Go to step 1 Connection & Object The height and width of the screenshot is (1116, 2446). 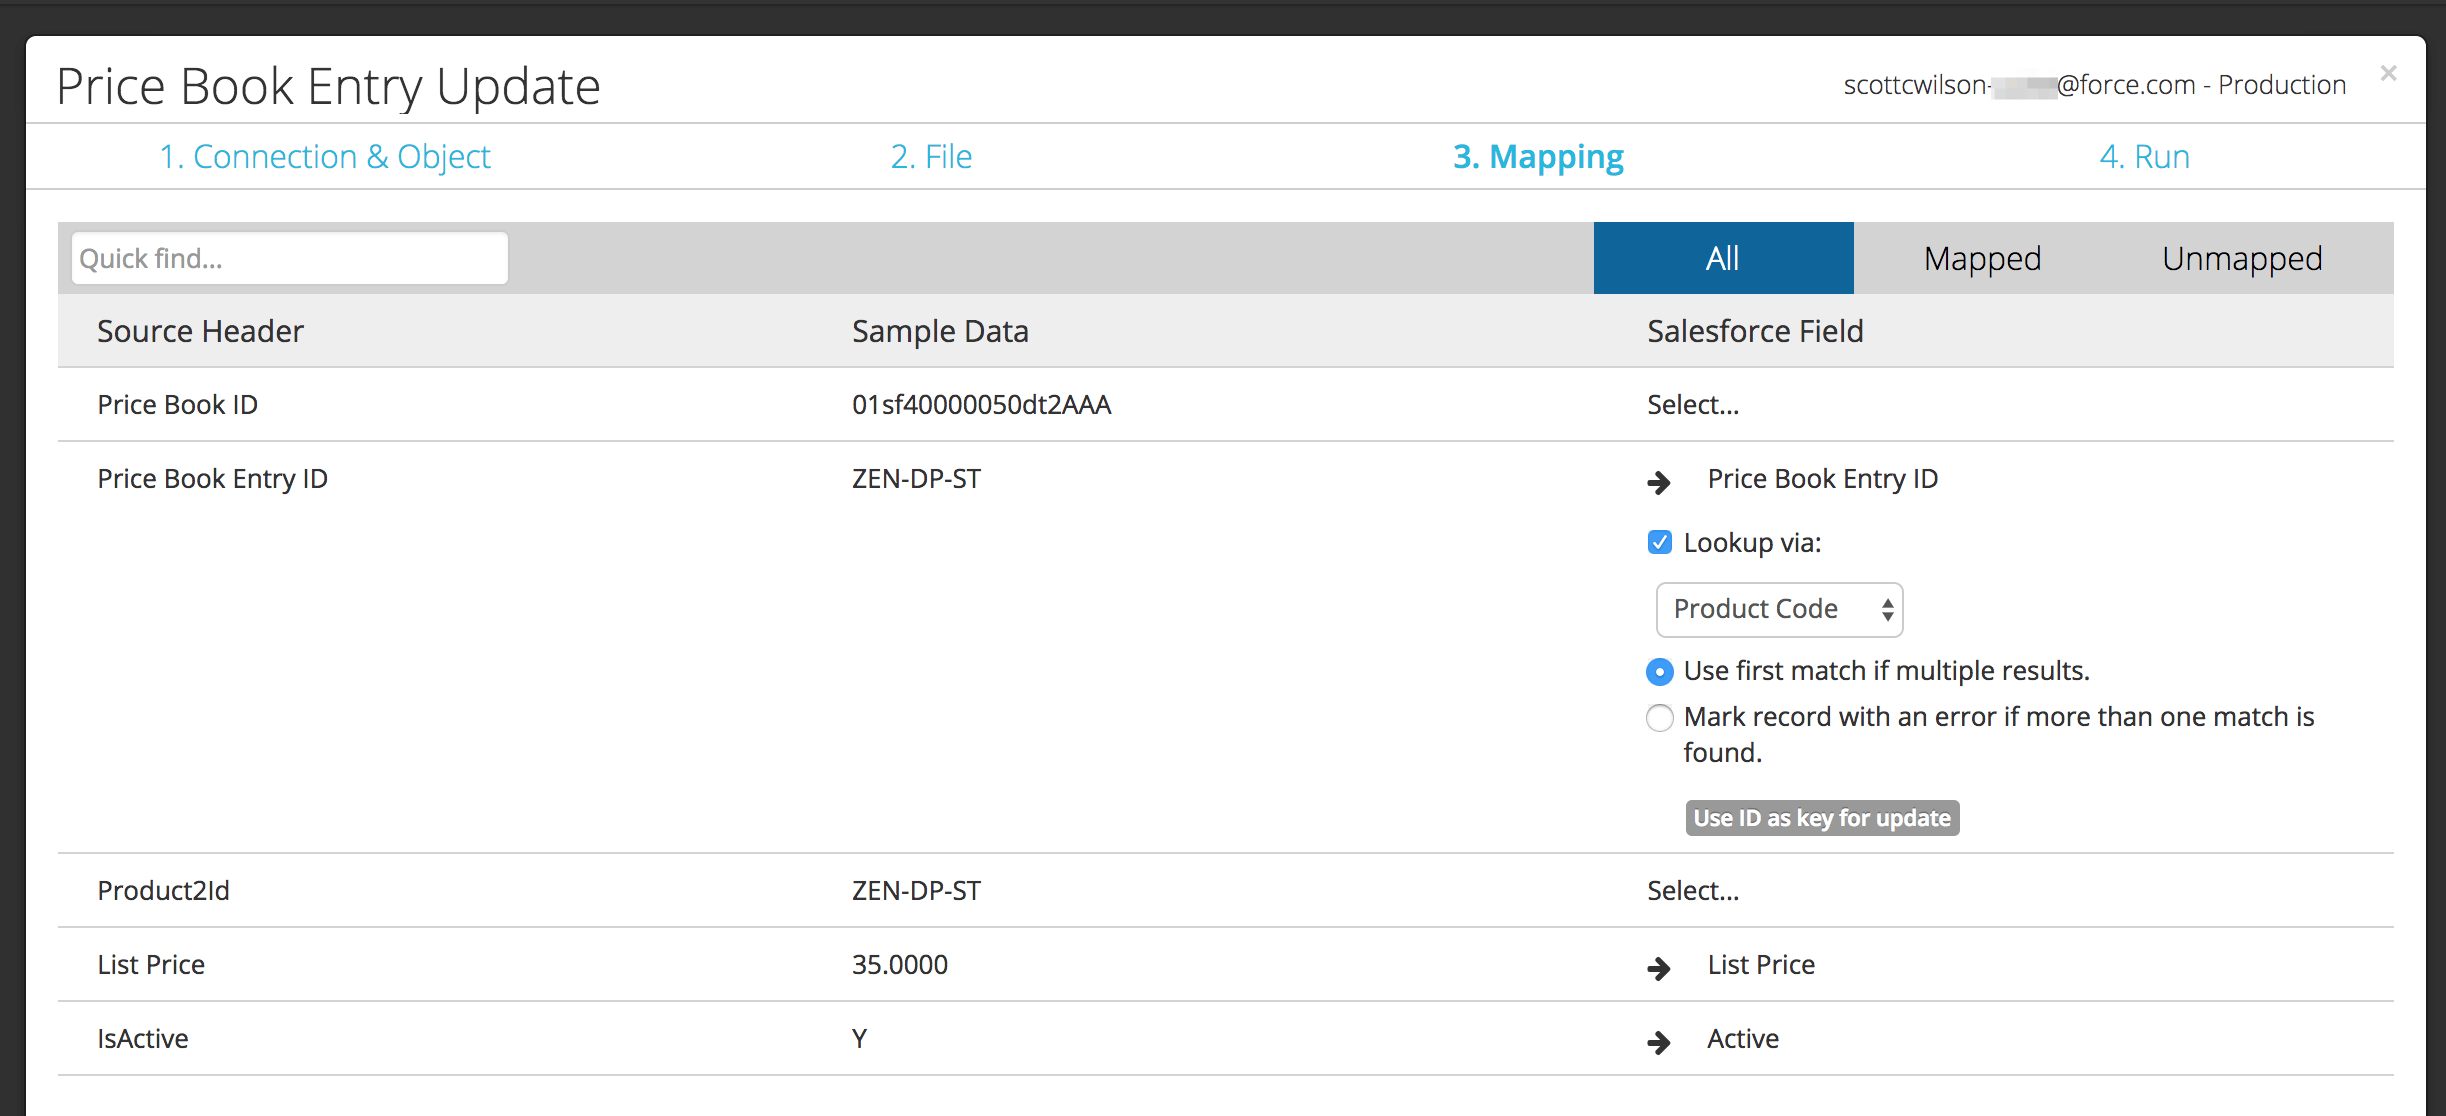pyautogui.click(x=325, y=157)
